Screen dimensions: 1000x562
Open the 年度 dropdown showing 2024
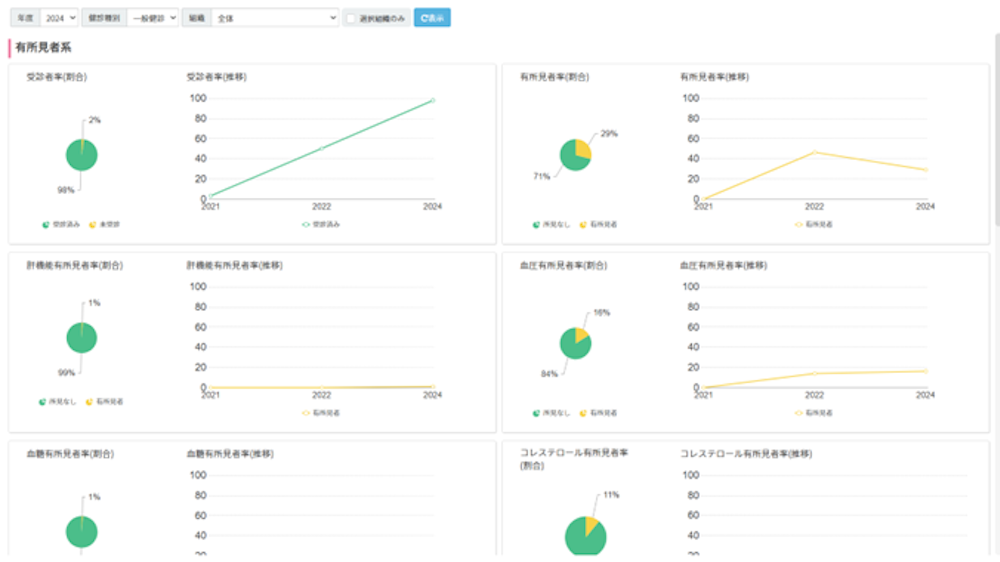pos(59,18)
